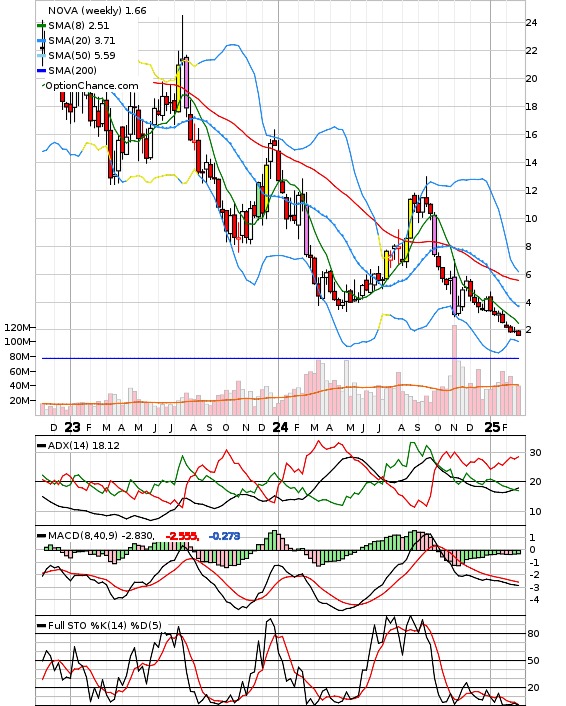Image resolution: width=566 pixels, height=706 pixels.
Task: Jump to the 23 year marker
Action: [x=72, y=427]
